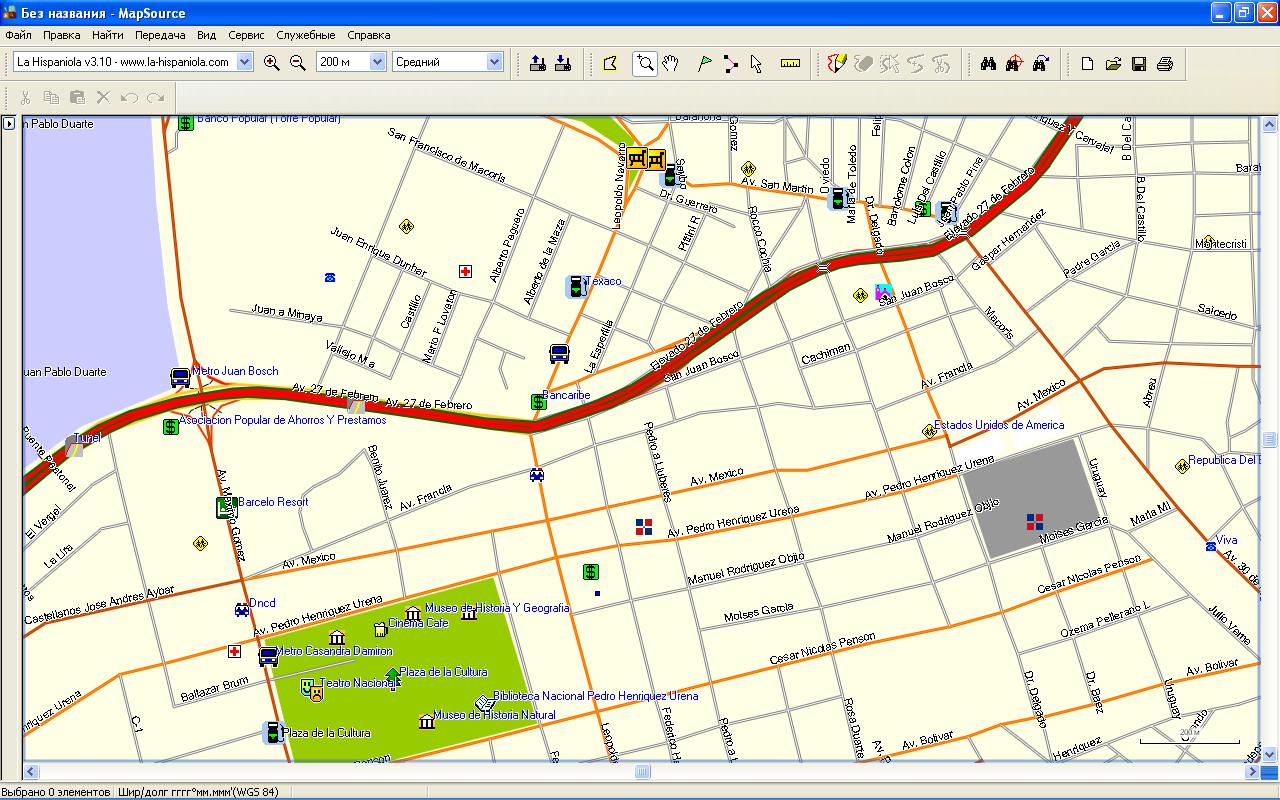
Task: Click the Museo de Historia Natural icon
Action: [427, 720]
